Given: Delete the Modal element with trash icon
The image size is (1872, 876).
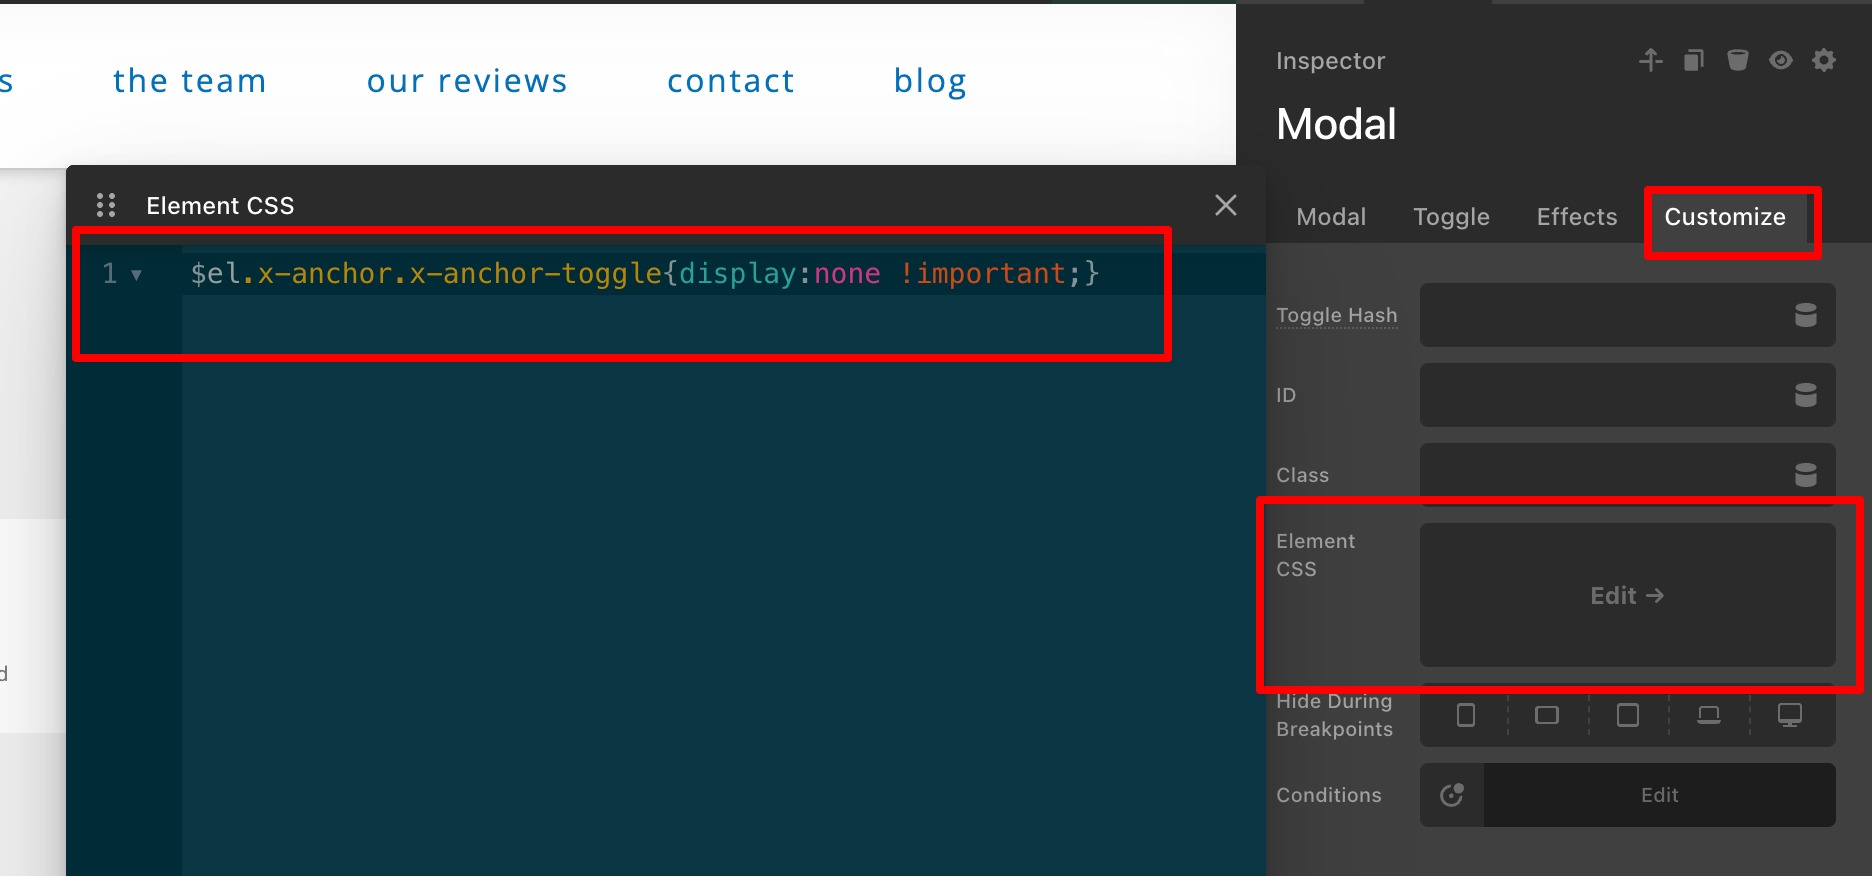Looking at the screenshot, I should (x=1737, y=61).
